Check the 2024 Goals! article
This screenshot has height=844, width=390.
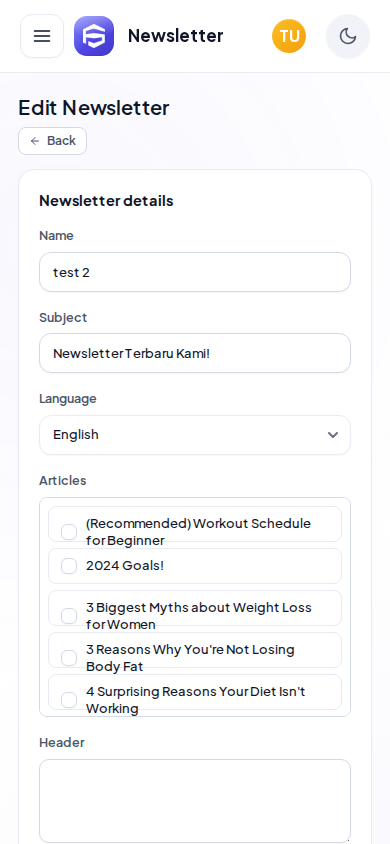pos(69,566)
